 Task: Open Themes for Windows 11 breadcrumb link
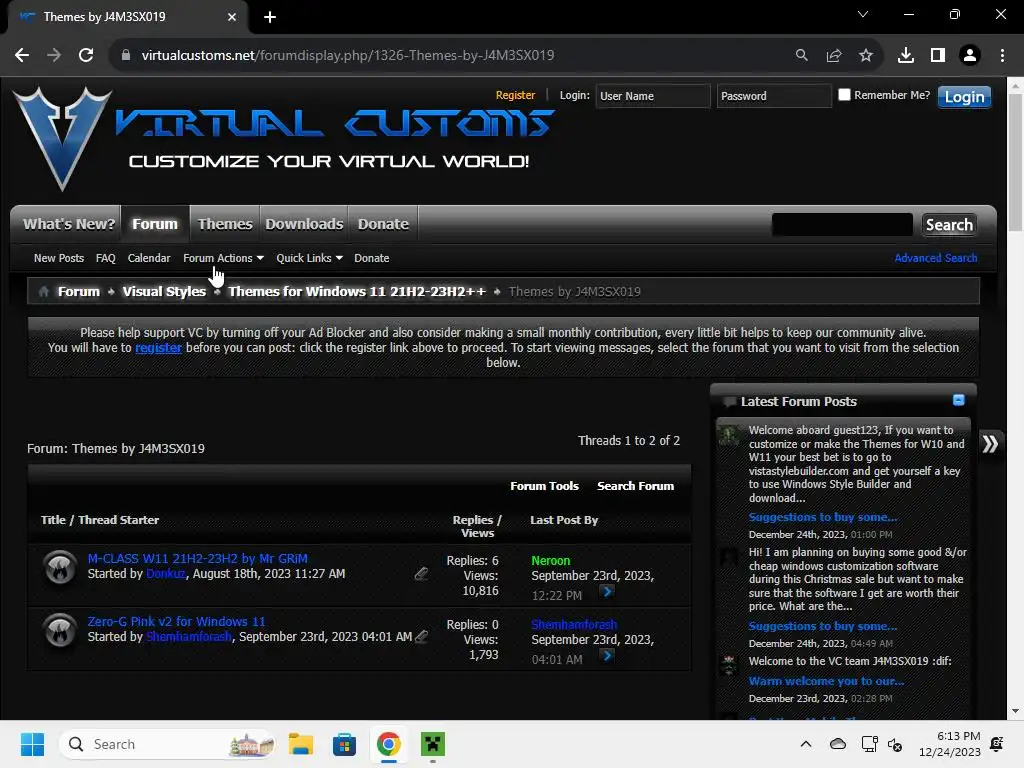coord(357,292)
